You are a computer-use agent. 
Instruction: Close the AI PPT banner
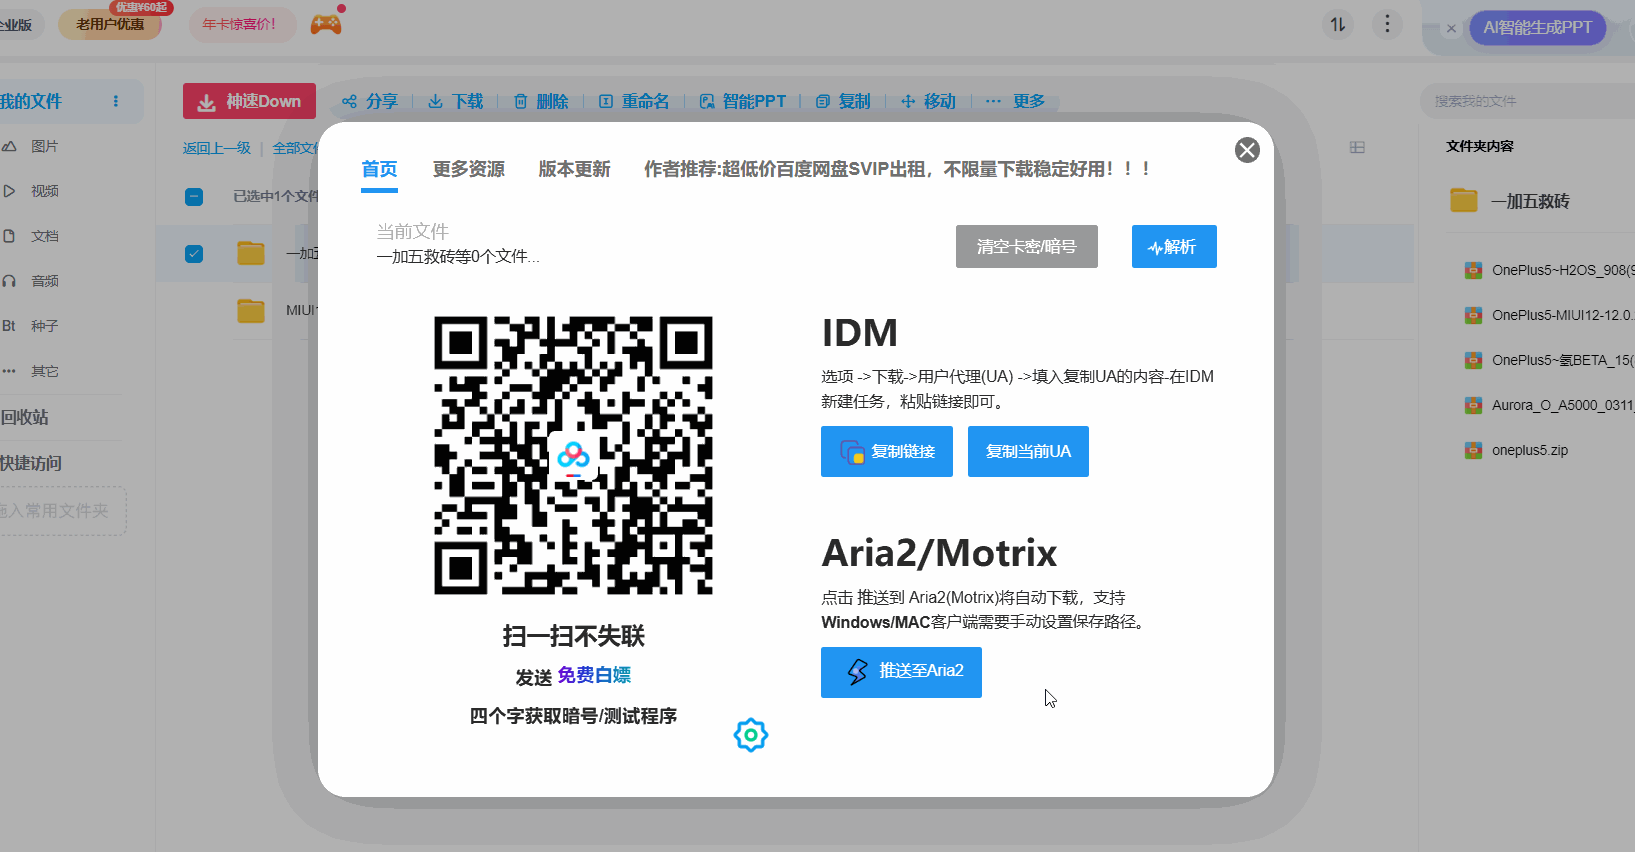1451,28
